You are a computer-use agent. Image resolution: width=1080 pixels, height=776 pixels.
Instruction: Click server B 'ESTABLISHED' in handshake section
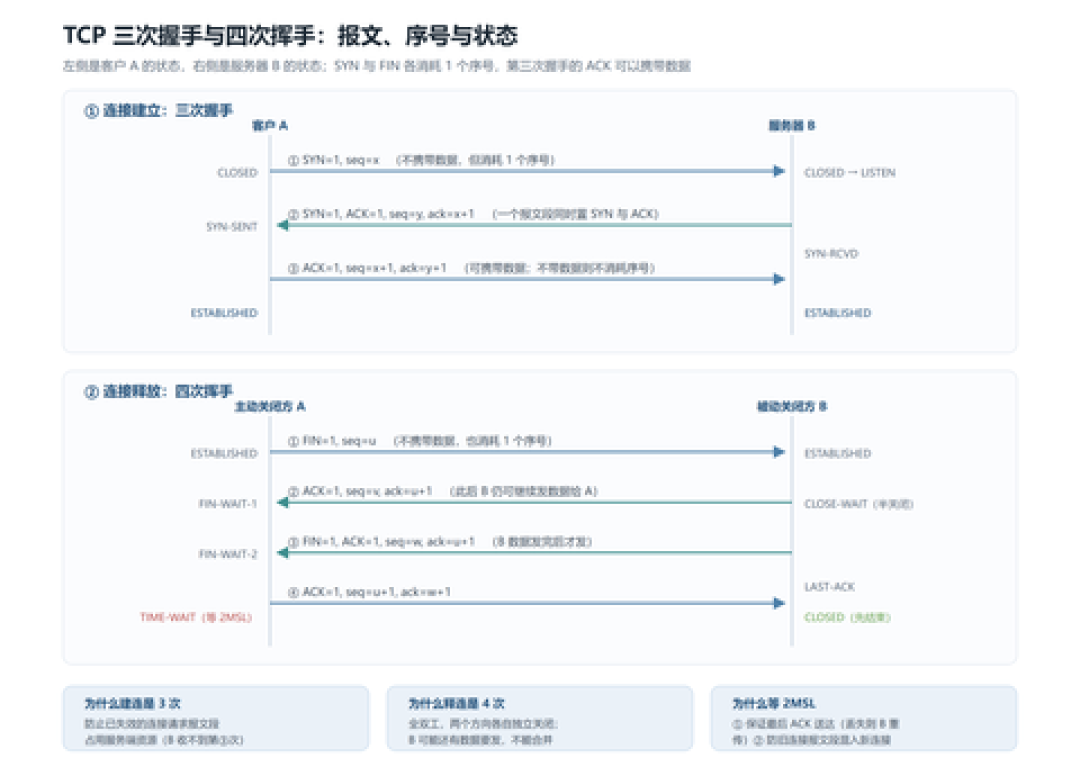click(838, 313)
